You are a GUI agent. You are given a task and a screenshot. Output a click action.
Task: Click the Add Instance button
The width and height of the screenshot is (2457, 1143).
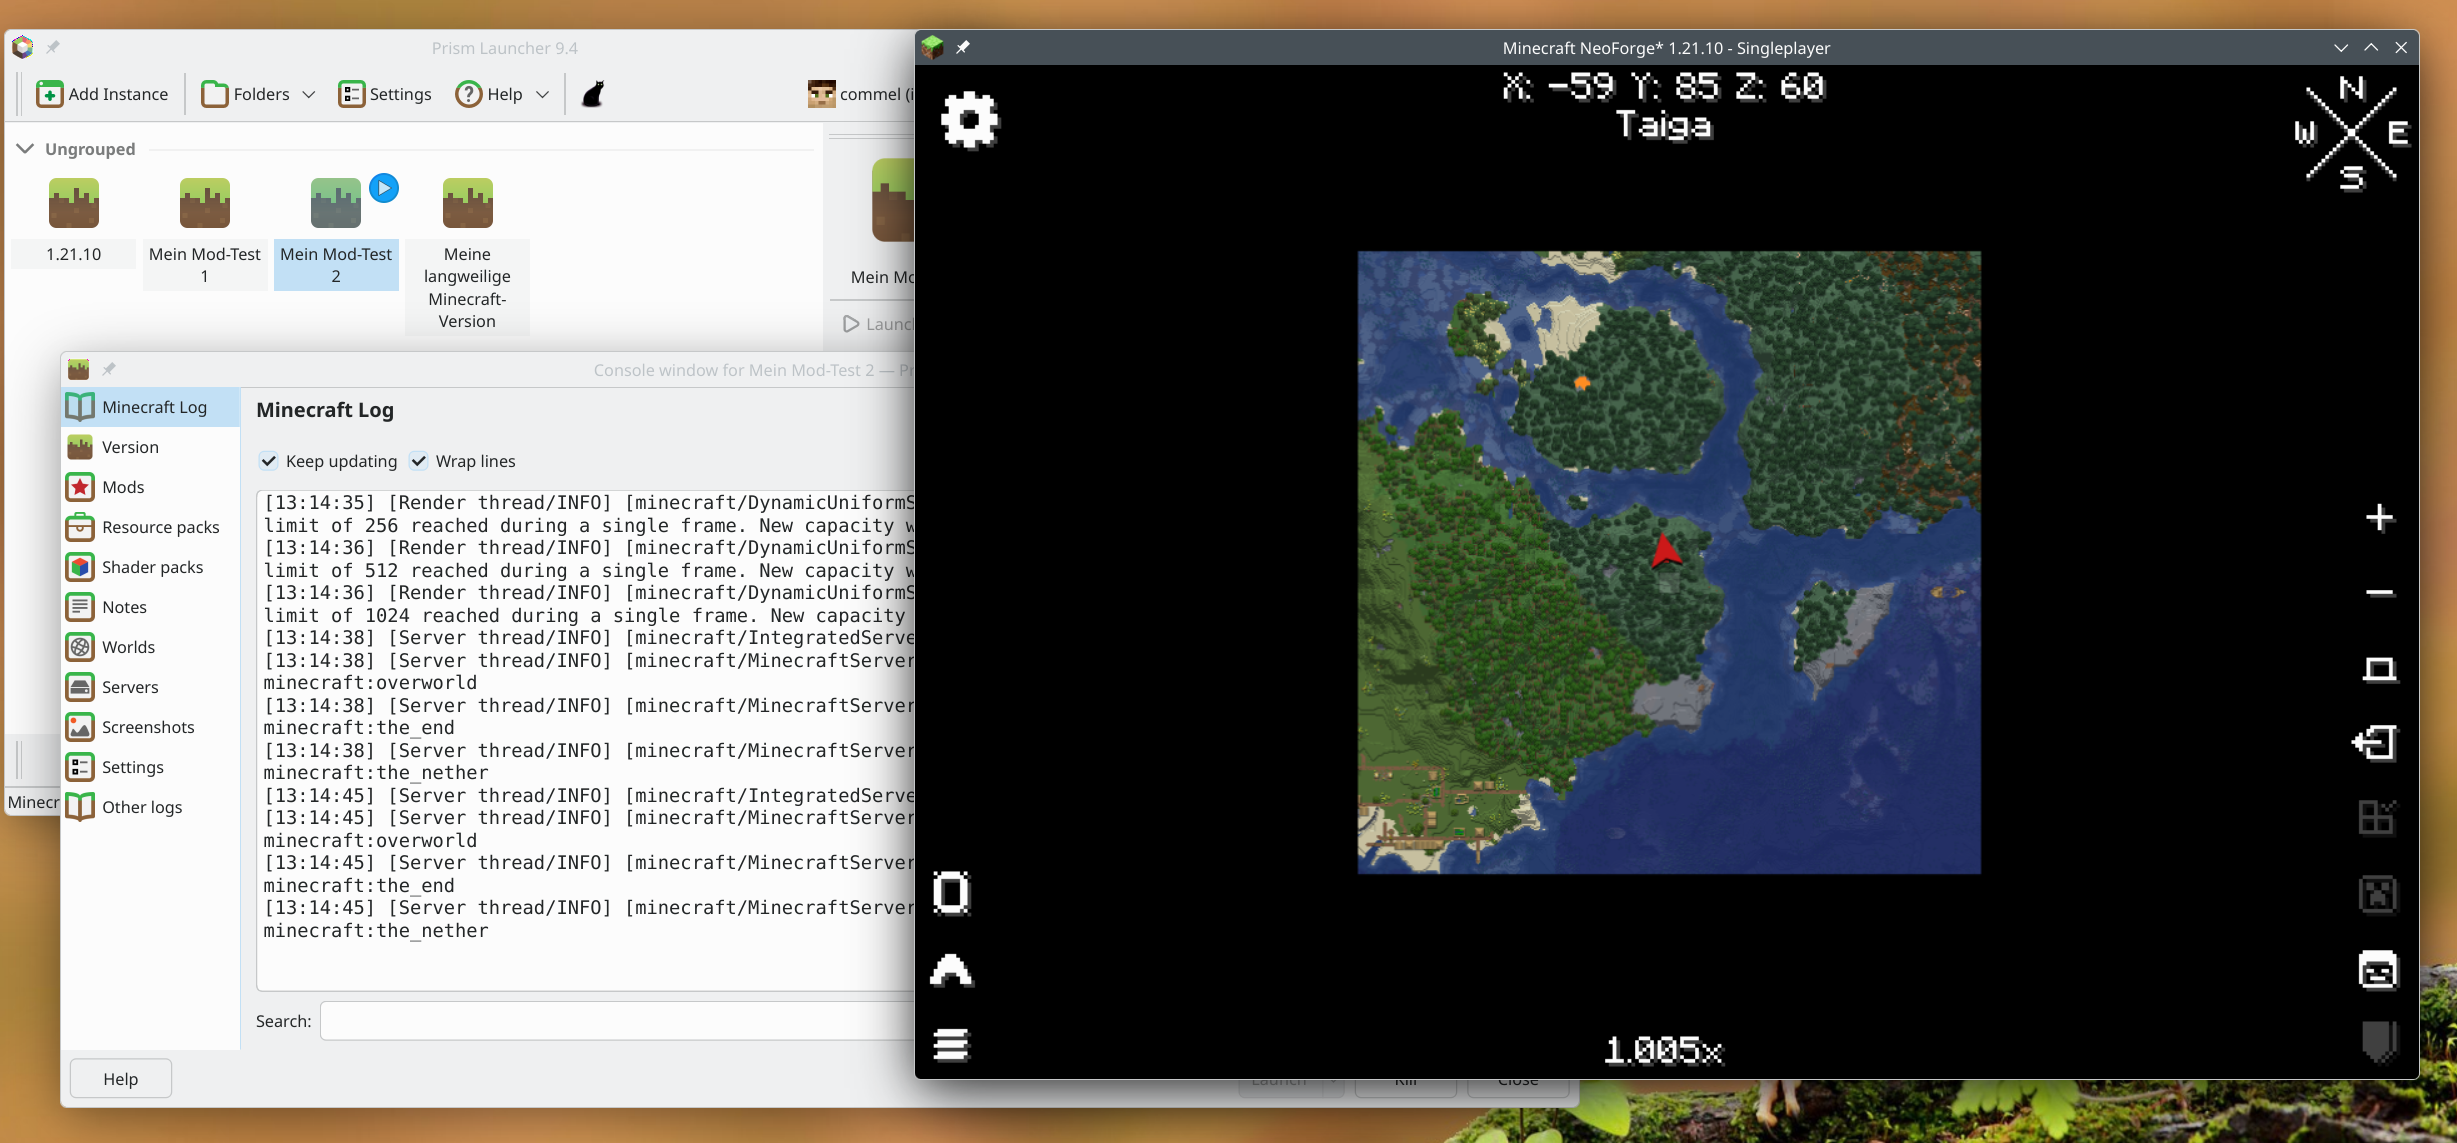(102, 94)
